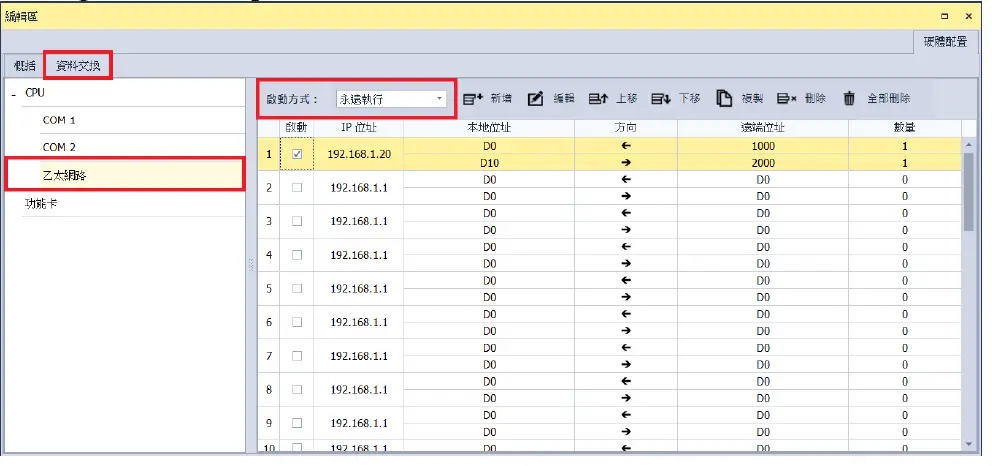Click the 複製 button label
Image resolution: width=992 pixels, height=466 pixels.
[752, 99]
